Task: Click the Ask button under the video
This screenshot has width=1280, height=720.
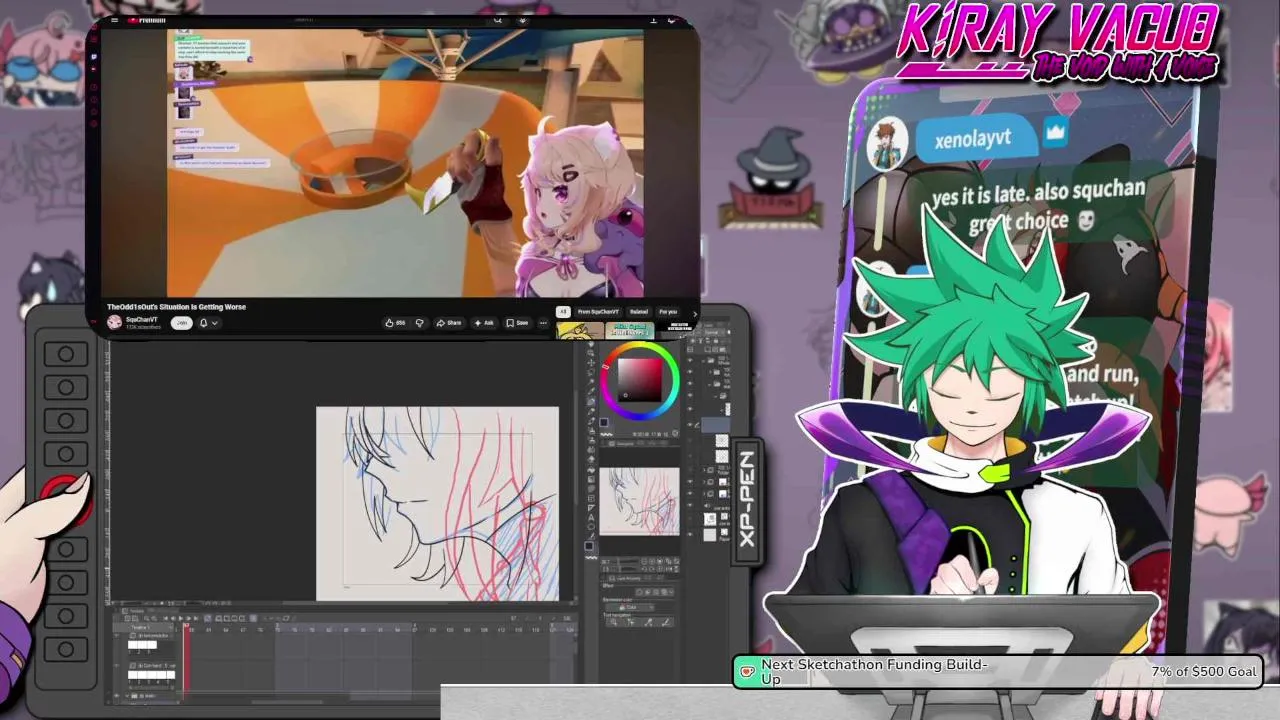Action: 484,323
